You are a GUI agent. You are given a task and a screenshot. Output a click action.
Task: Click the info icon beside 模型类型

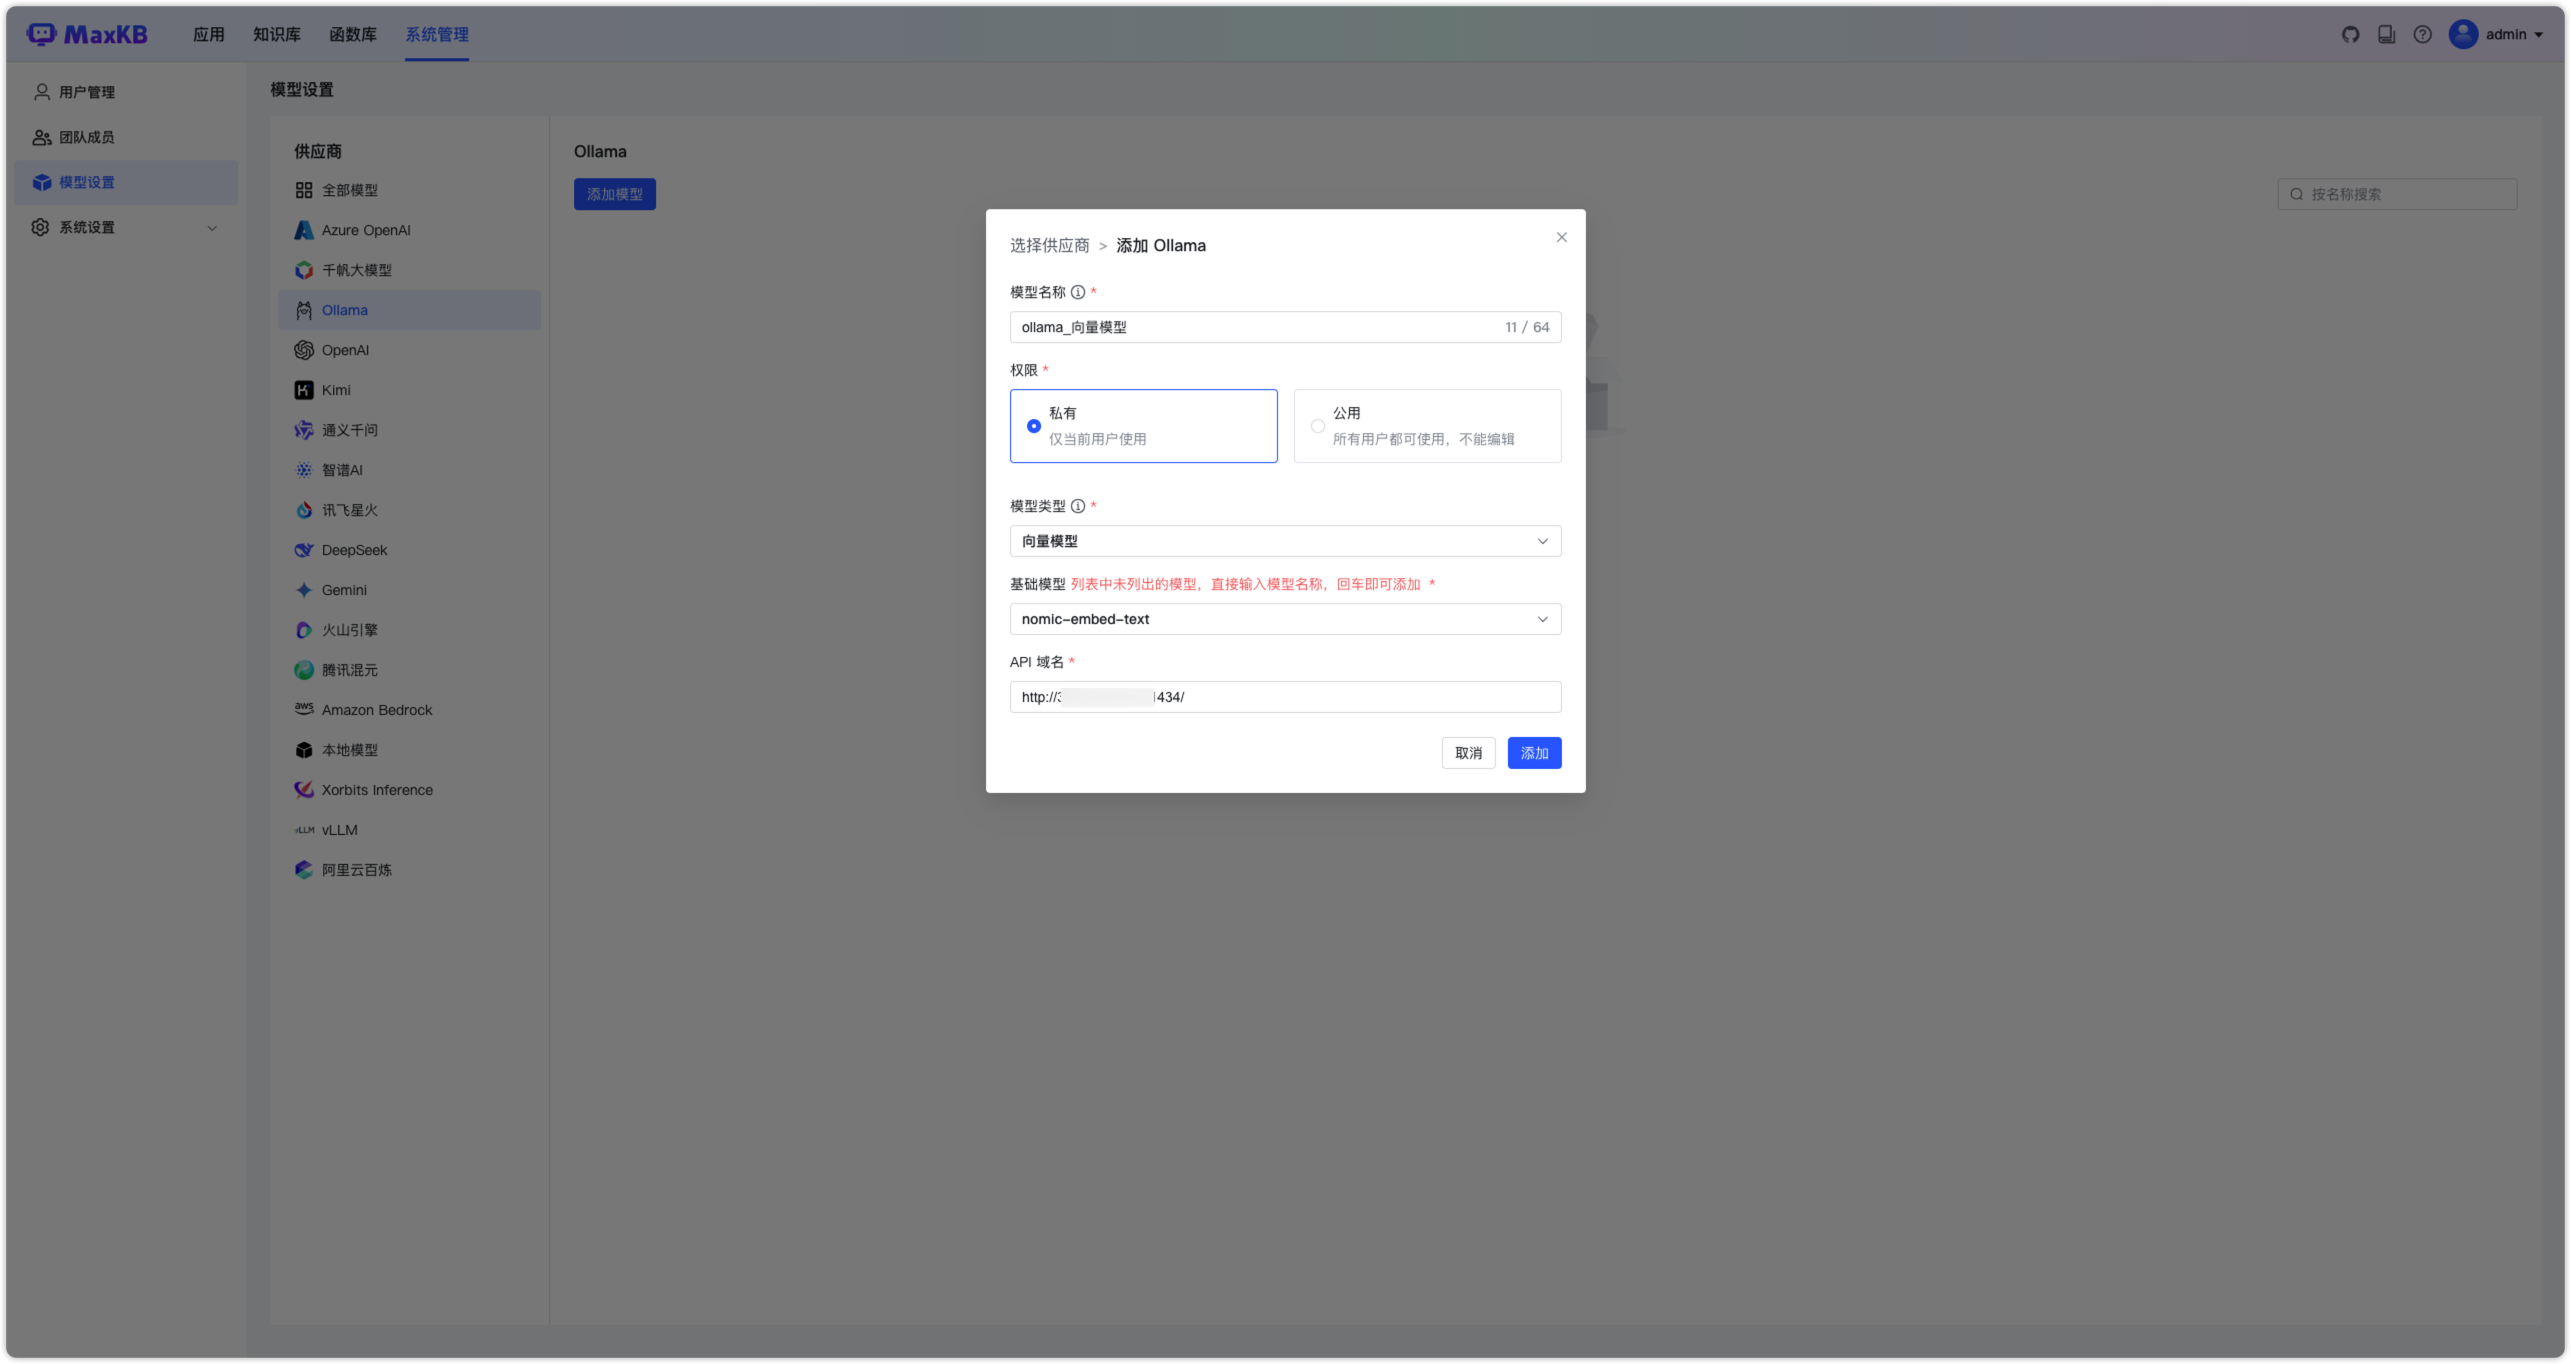pos(1078,506)
